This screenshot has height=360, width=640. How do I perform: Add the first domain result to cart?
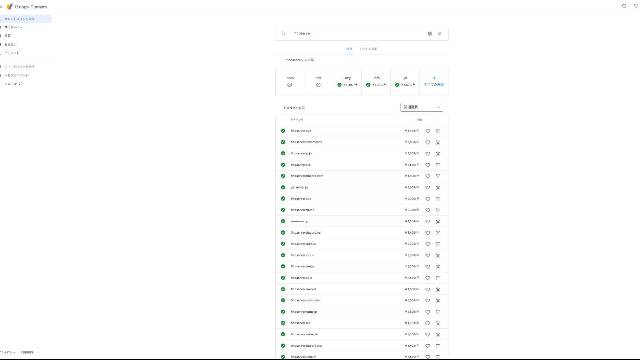pos(438,131)
